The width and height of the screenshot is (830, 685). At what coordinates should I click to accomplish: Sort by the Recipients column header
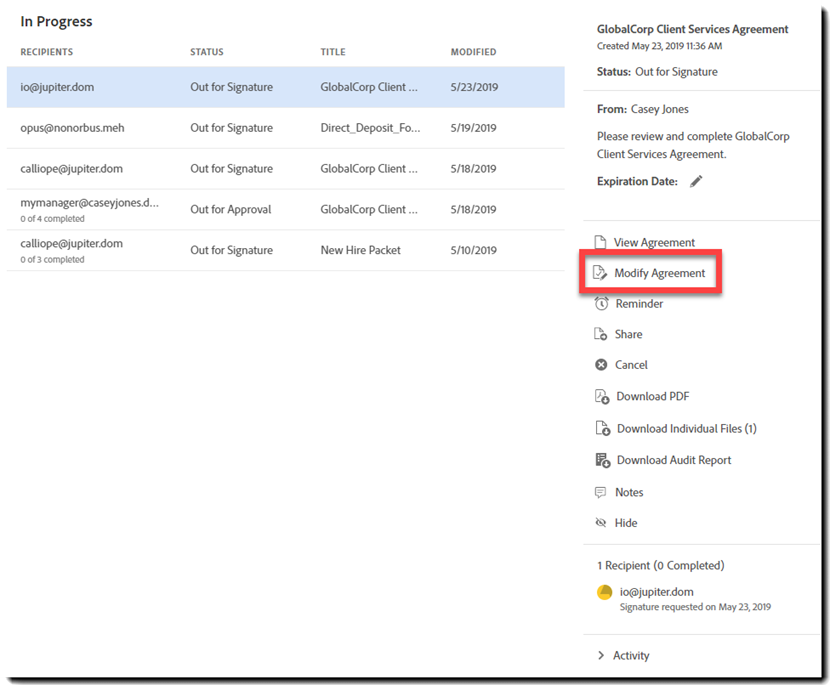coord(47,52)
